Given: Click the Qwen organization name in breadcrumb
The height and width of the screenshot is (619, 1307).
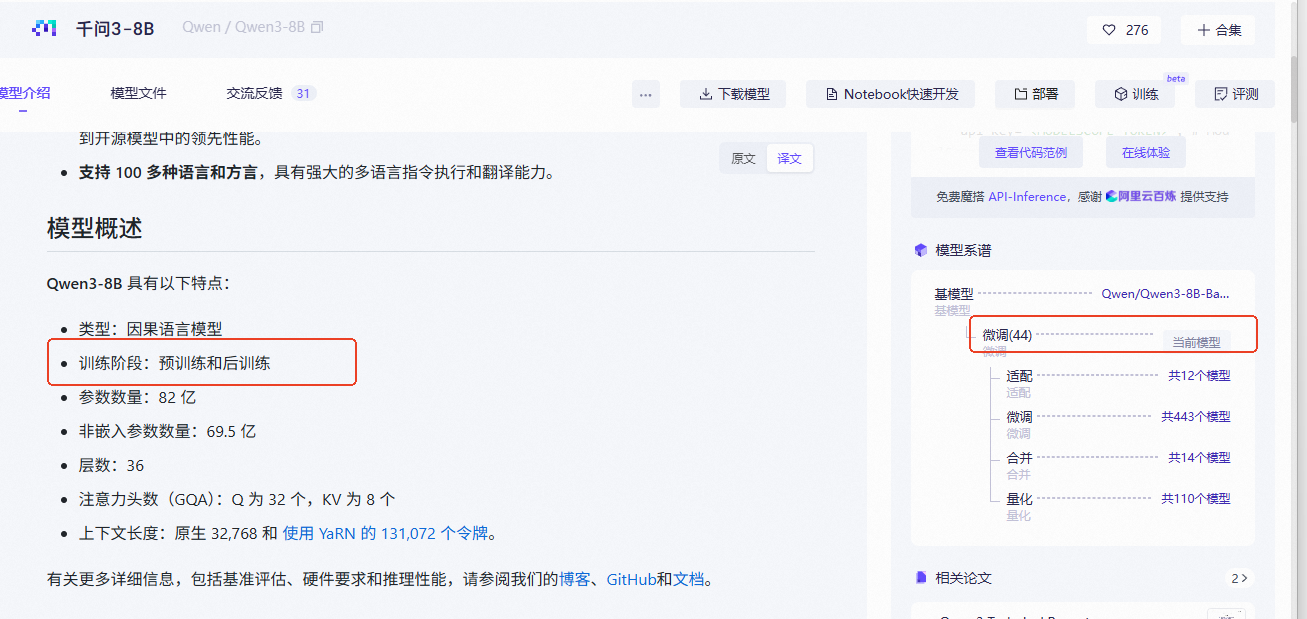Looking at the screenshot, I should [201, 28].
